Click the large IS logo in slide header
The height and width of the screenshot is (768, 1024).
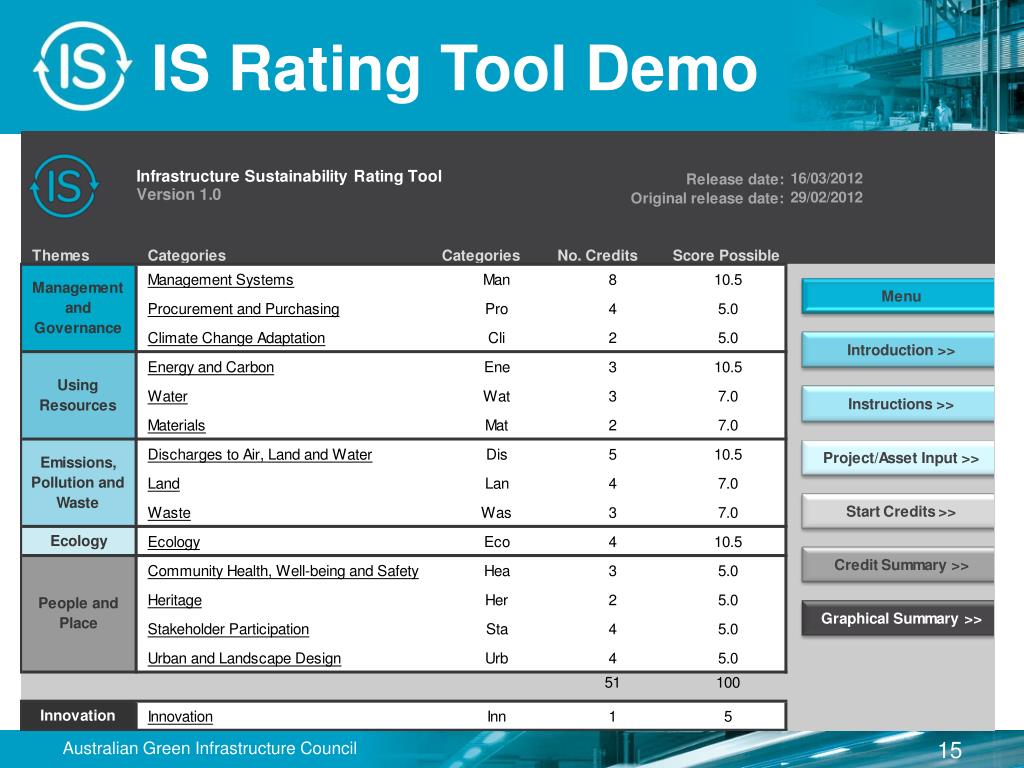pos(82,66)
